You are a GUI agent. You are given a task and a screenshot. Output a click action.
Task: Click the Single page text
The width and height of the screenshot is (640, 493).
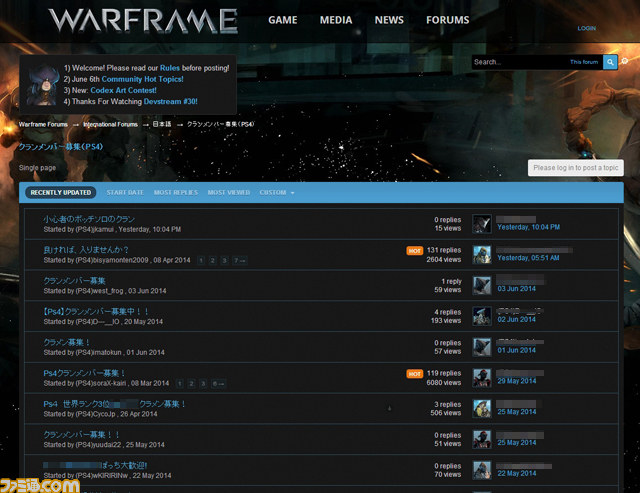click(x=37, y=168)
